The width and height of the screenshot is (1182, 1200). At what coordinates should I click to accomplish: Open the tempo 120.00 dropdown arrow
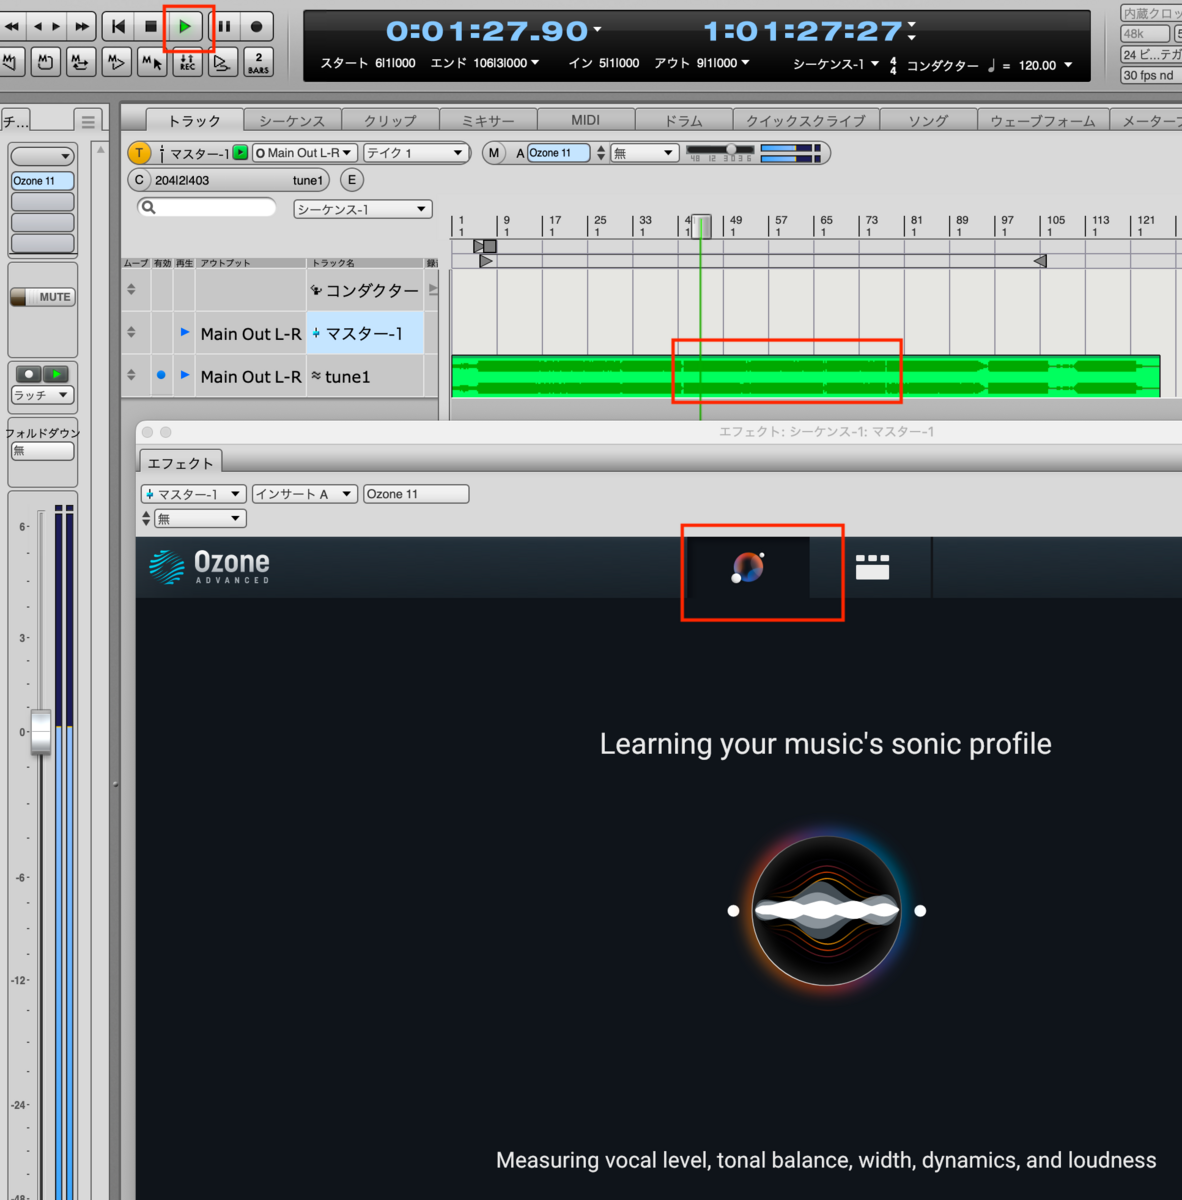1068,66
